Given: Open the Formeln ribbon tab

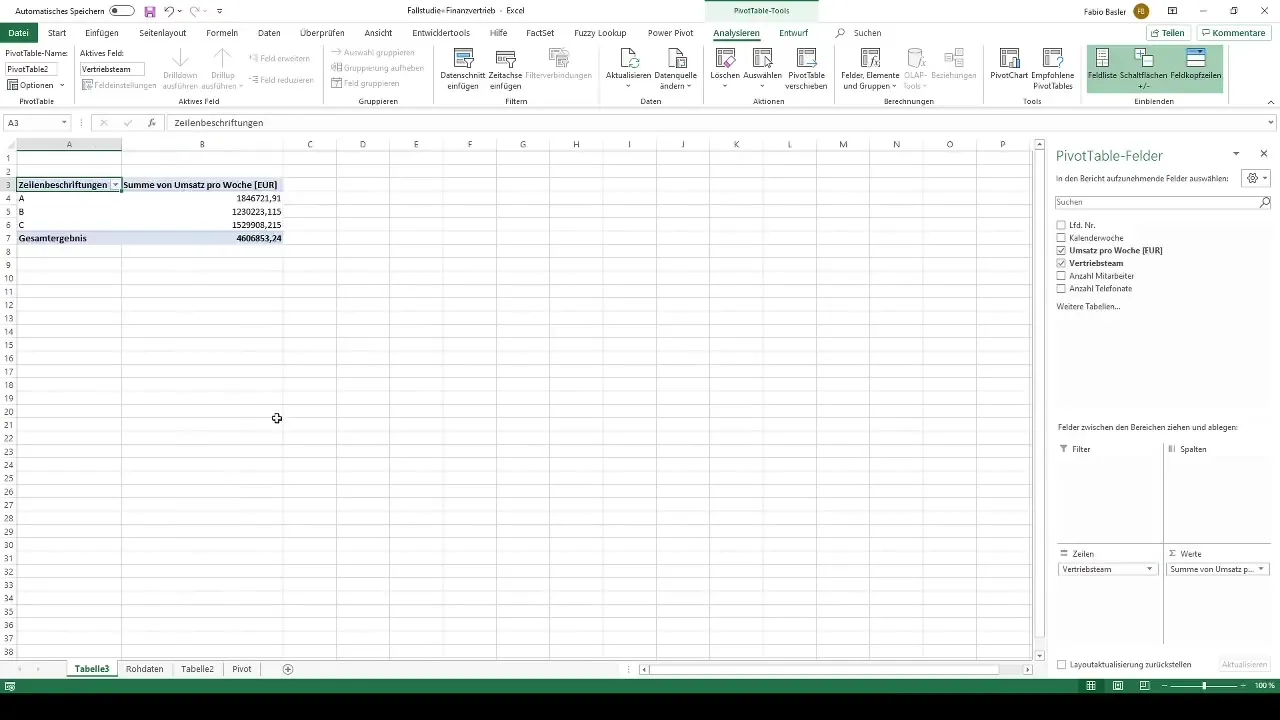Looking at the screenshot, I should [x=222, y=33].
